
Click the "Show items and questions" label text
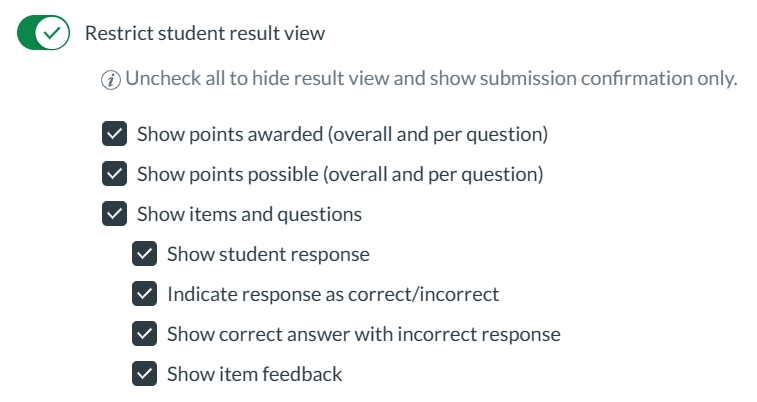pos(249,214)
